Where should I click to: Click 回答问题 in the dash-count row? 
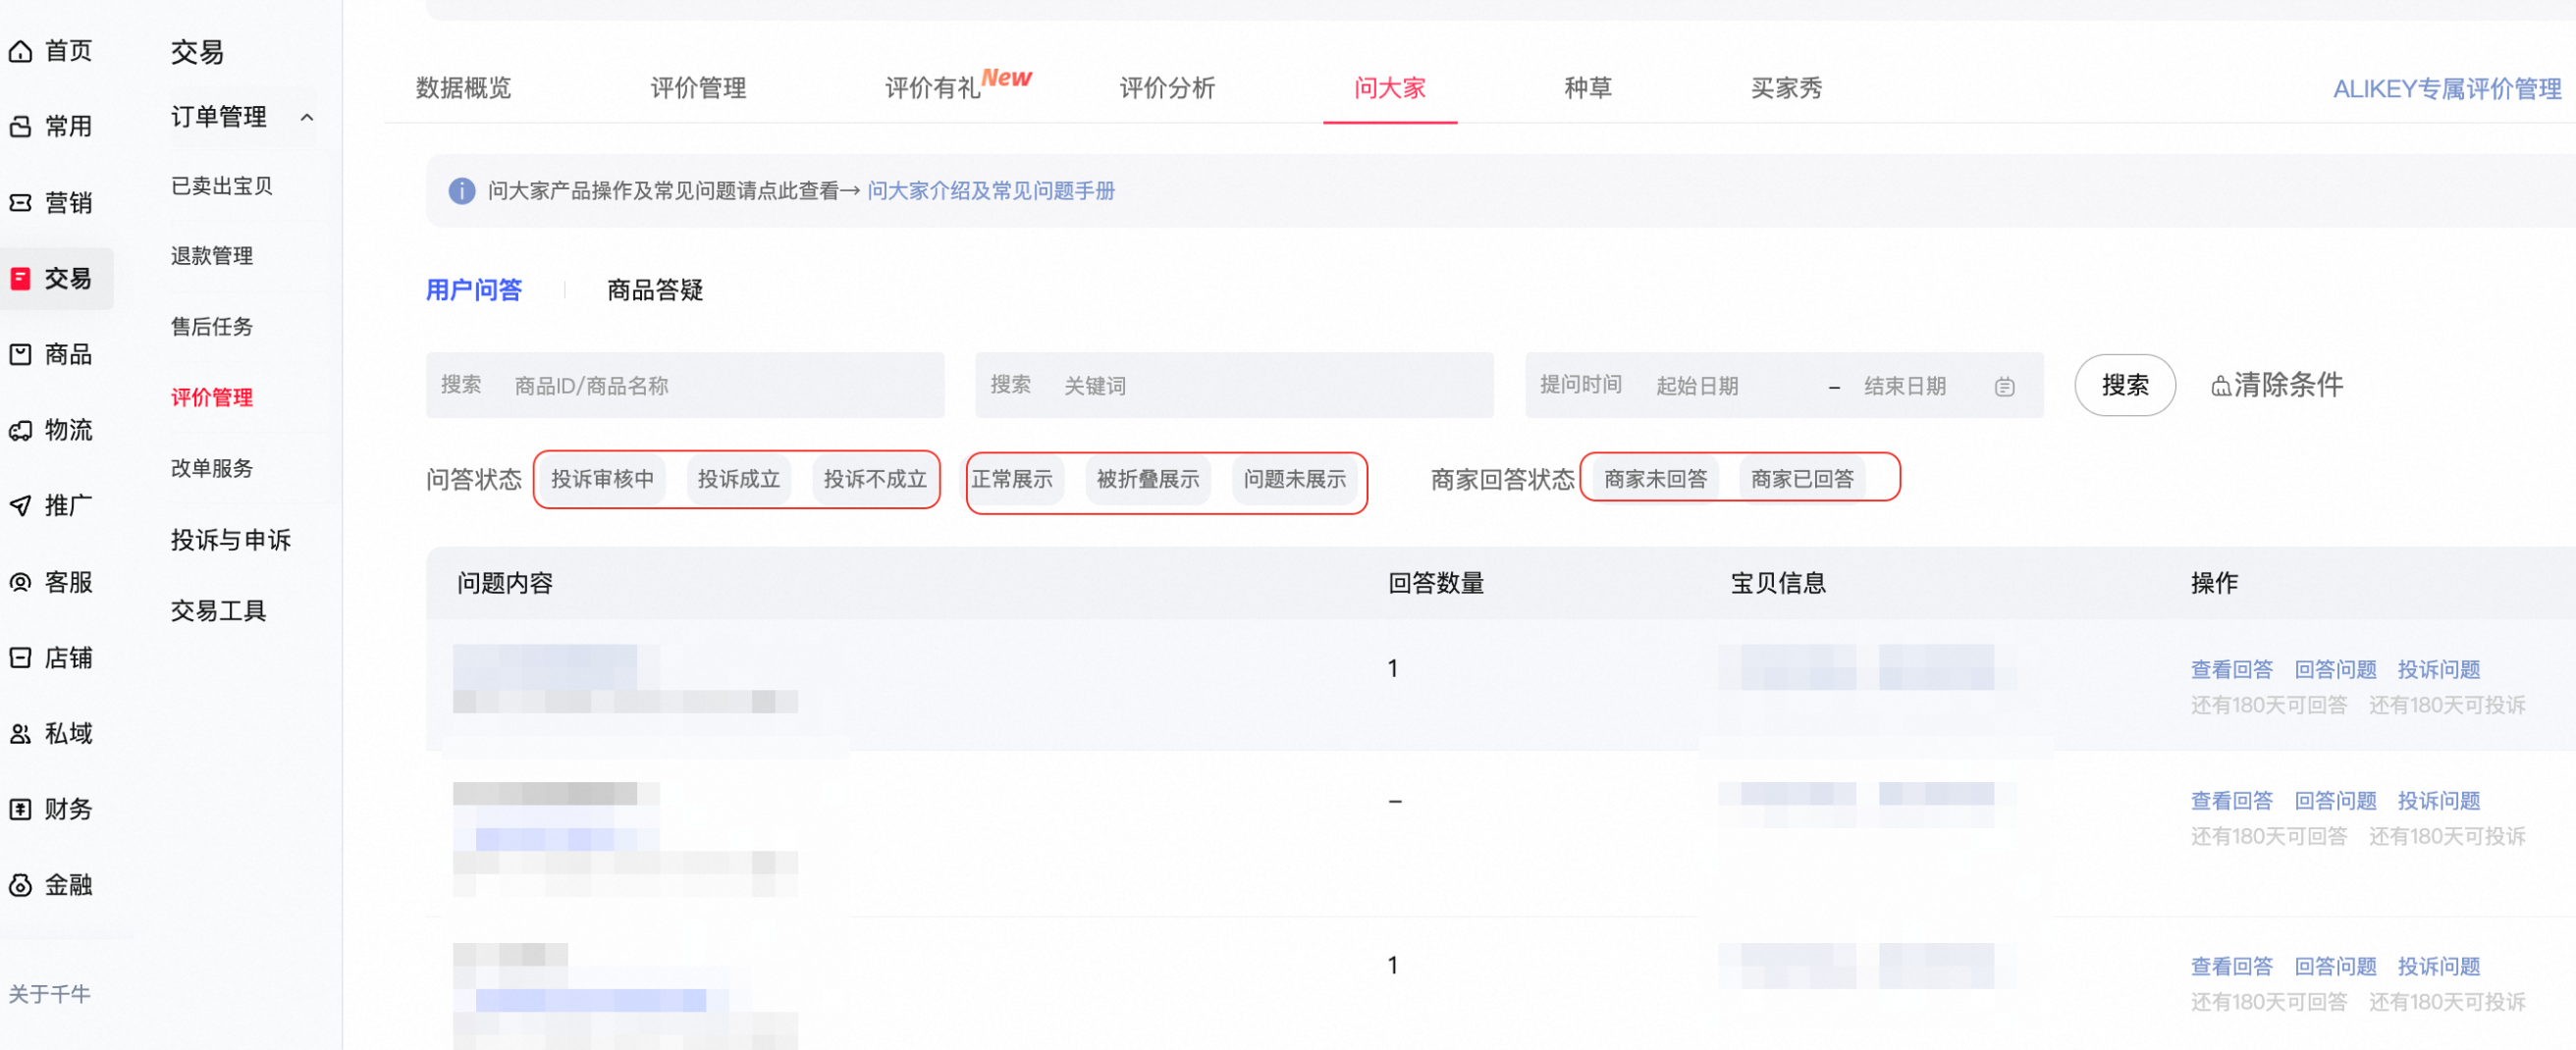click(2335, 800)
